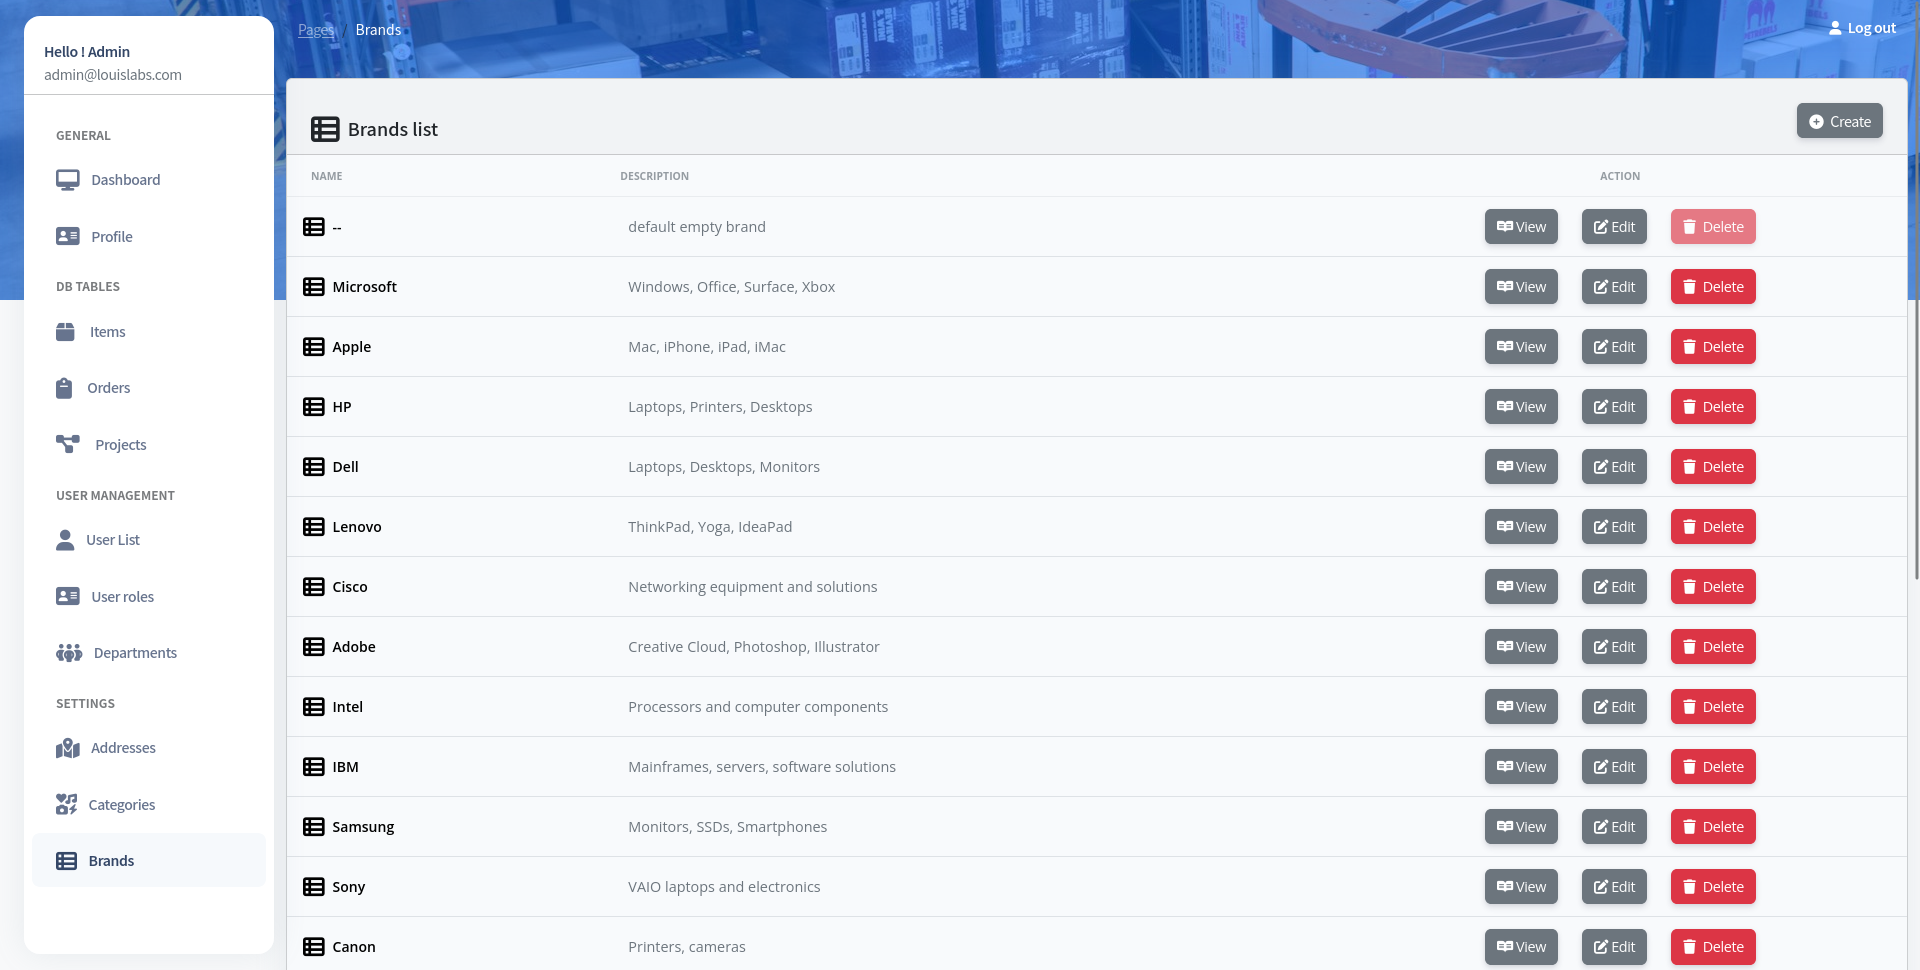Edit the Apple brand
This screenshot has width=1920, height=970.
[1614, 347]
